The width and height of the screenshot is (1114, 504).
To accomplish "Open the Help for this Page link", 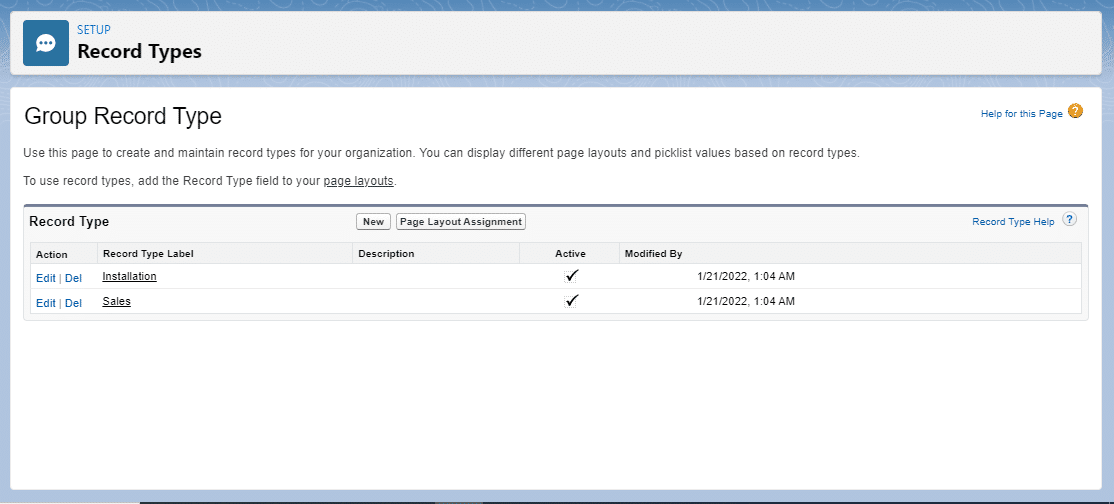I will click(1022, 114).
